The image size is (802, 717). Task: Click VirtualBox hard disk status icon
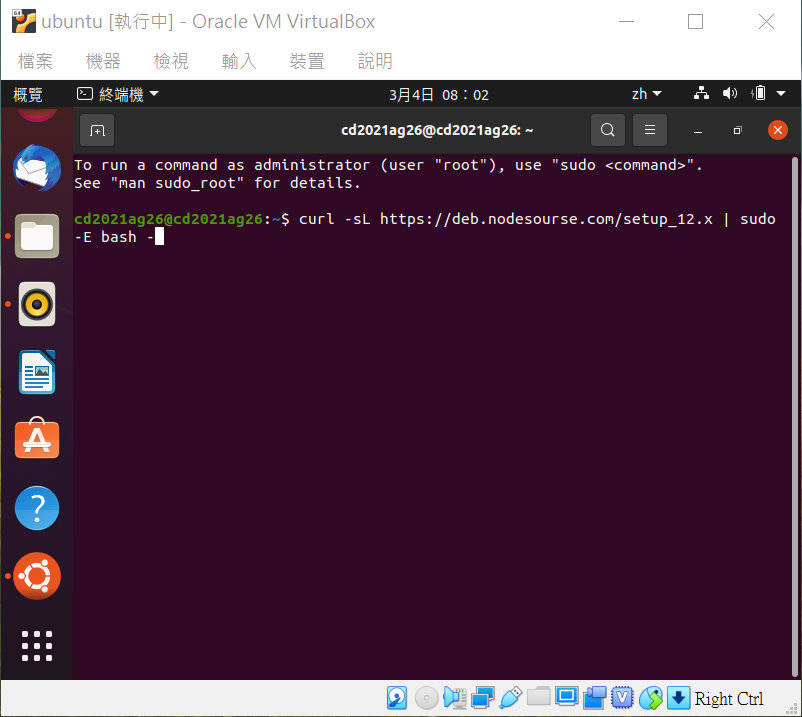coord(397,698)
